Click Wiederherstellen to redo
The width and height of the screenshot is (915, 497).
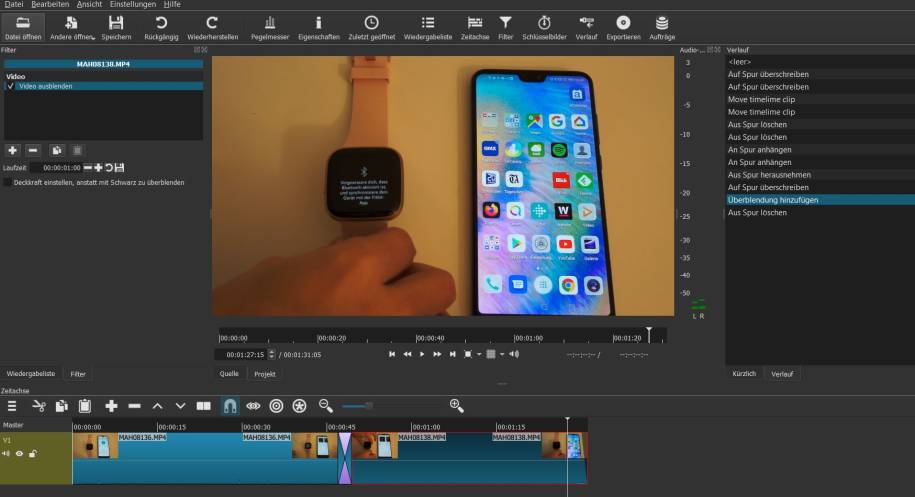[212, 27]
